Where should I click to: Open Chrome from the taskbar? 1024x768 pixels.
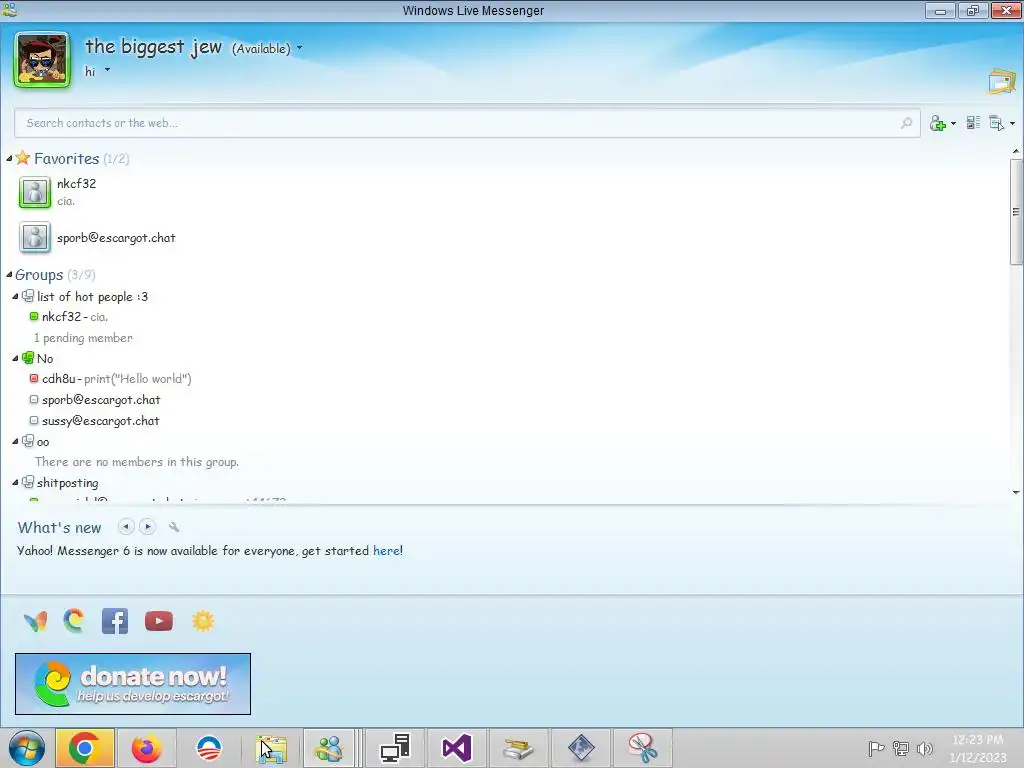(x=84, y=748)
